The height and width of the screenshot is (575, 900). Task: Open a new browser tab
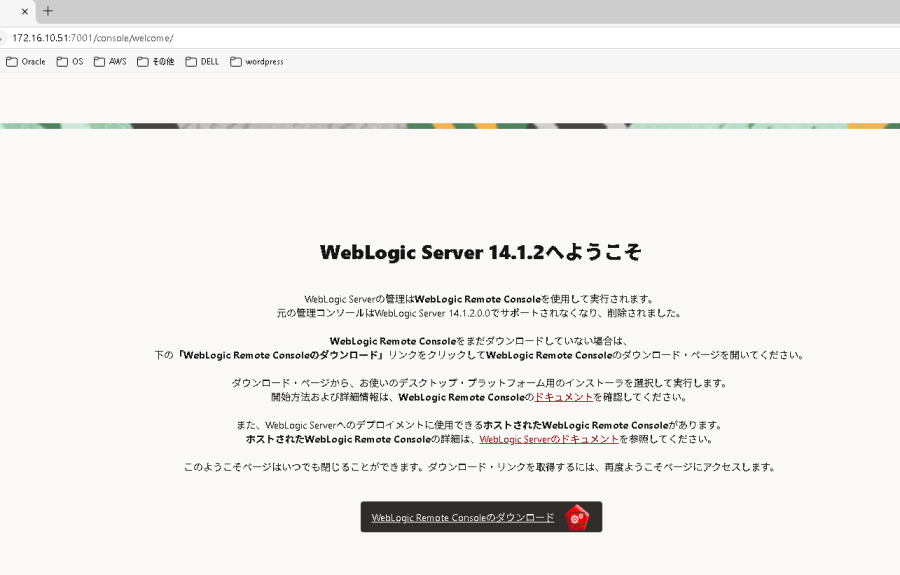(x=48, y=10)
